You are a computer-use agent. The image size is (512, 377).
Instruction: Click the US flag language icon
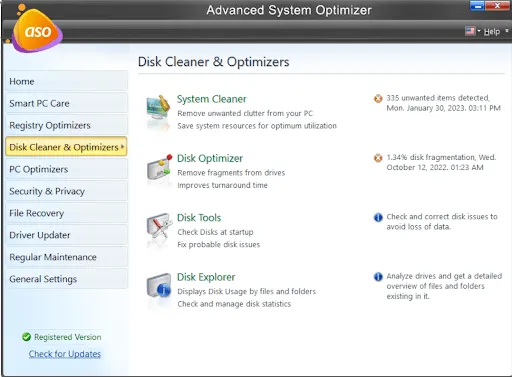tap(470, 31)
